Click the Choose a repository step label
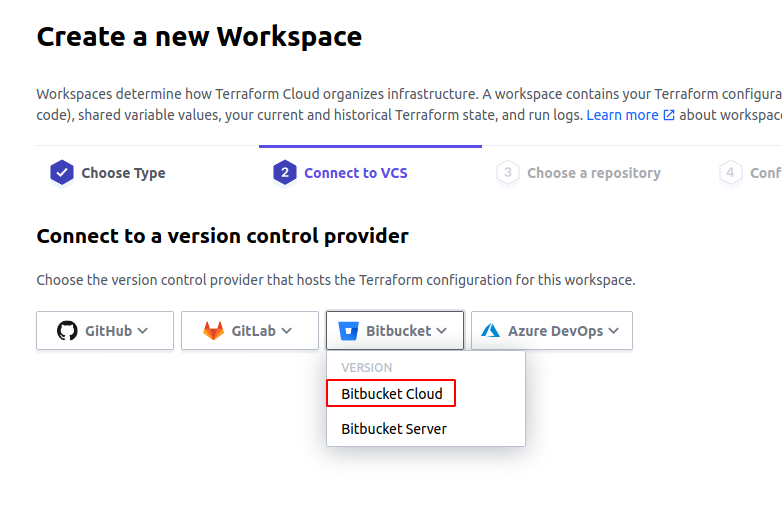This screenshot has height=521, width=782. [594, 173]
